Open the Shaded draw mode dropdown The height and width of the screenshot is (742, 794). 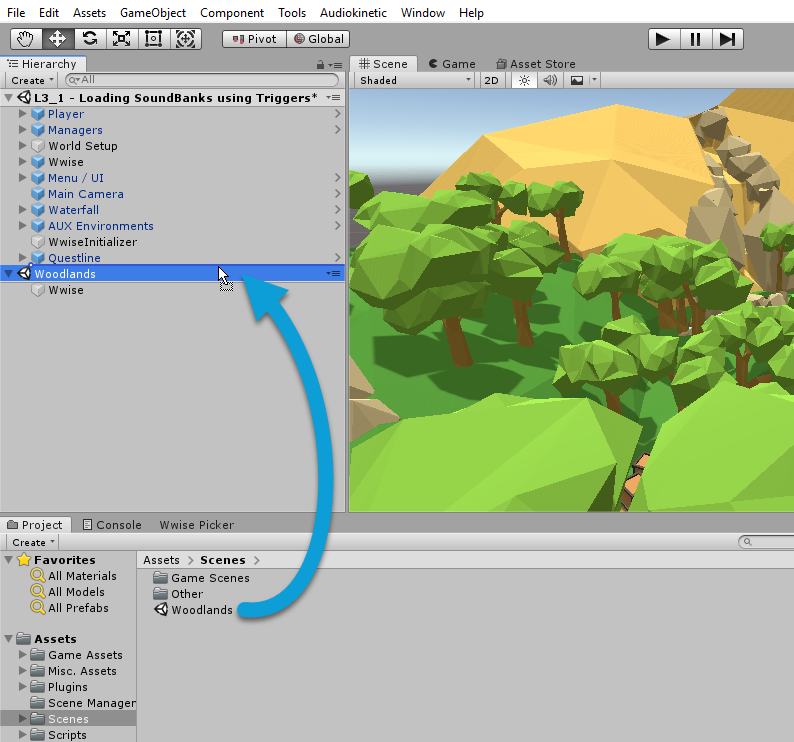tap(415, 80)
